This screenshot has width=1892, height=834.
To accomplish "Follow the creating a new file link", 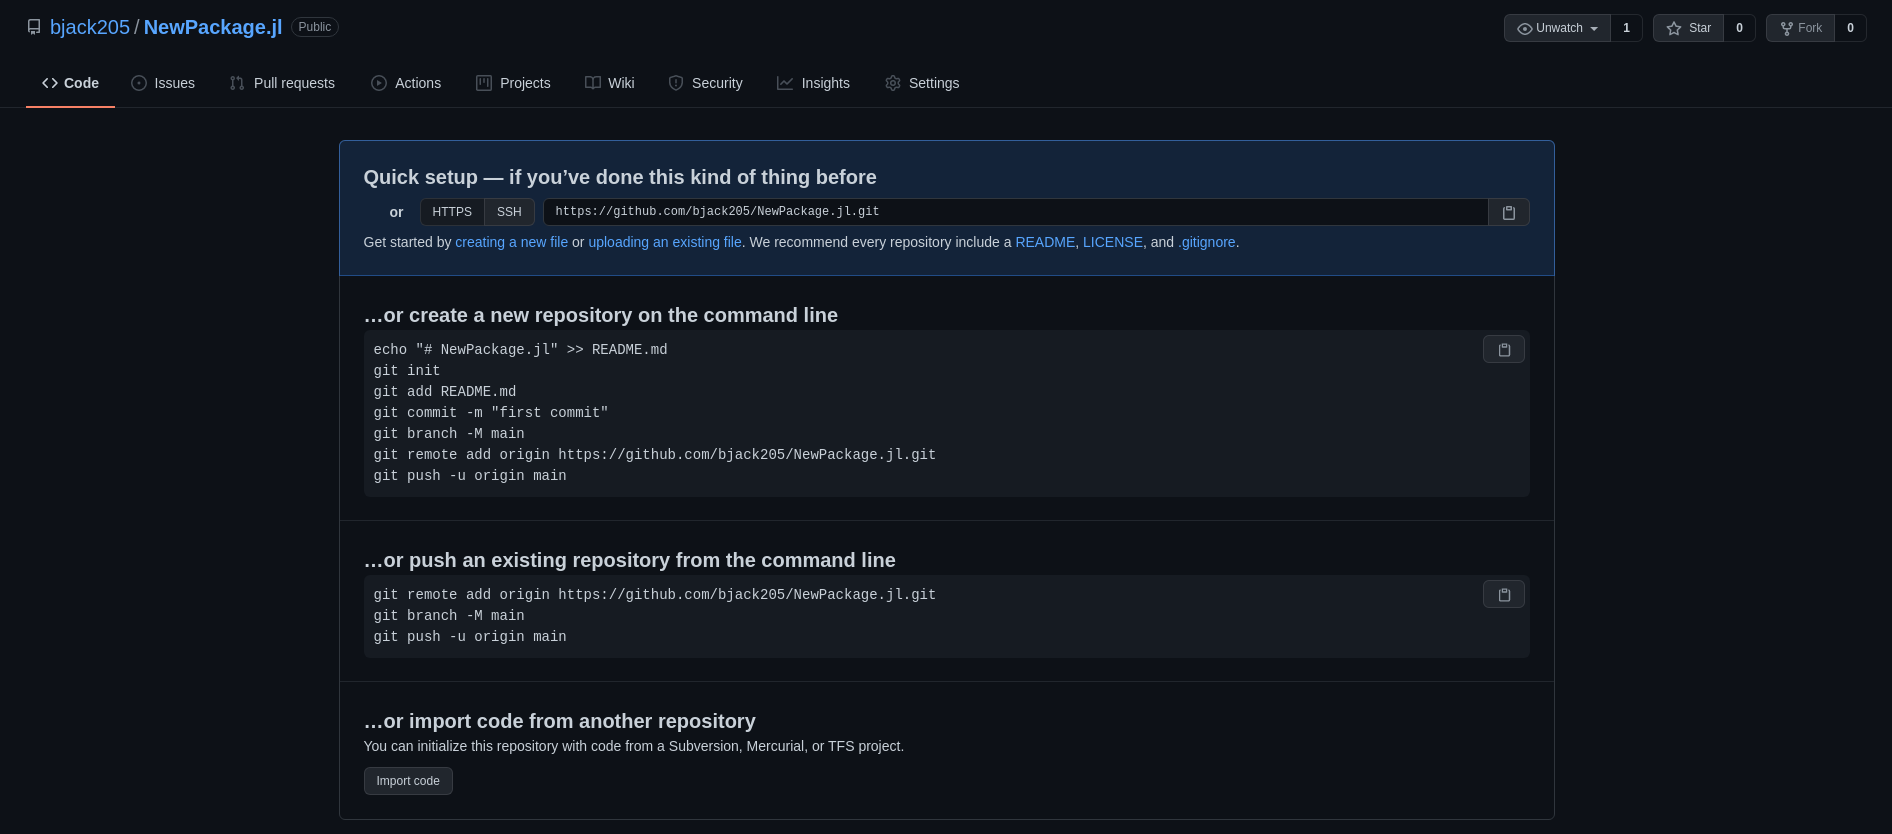I will point(511,242).
